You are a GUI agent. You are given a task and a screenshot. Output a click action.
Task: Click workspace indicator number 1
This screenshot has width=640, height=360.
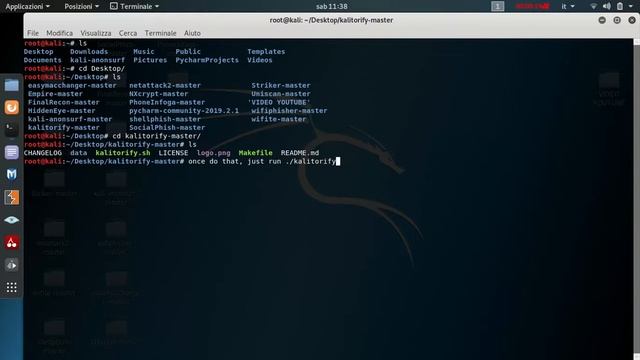[x=498, y=6]
